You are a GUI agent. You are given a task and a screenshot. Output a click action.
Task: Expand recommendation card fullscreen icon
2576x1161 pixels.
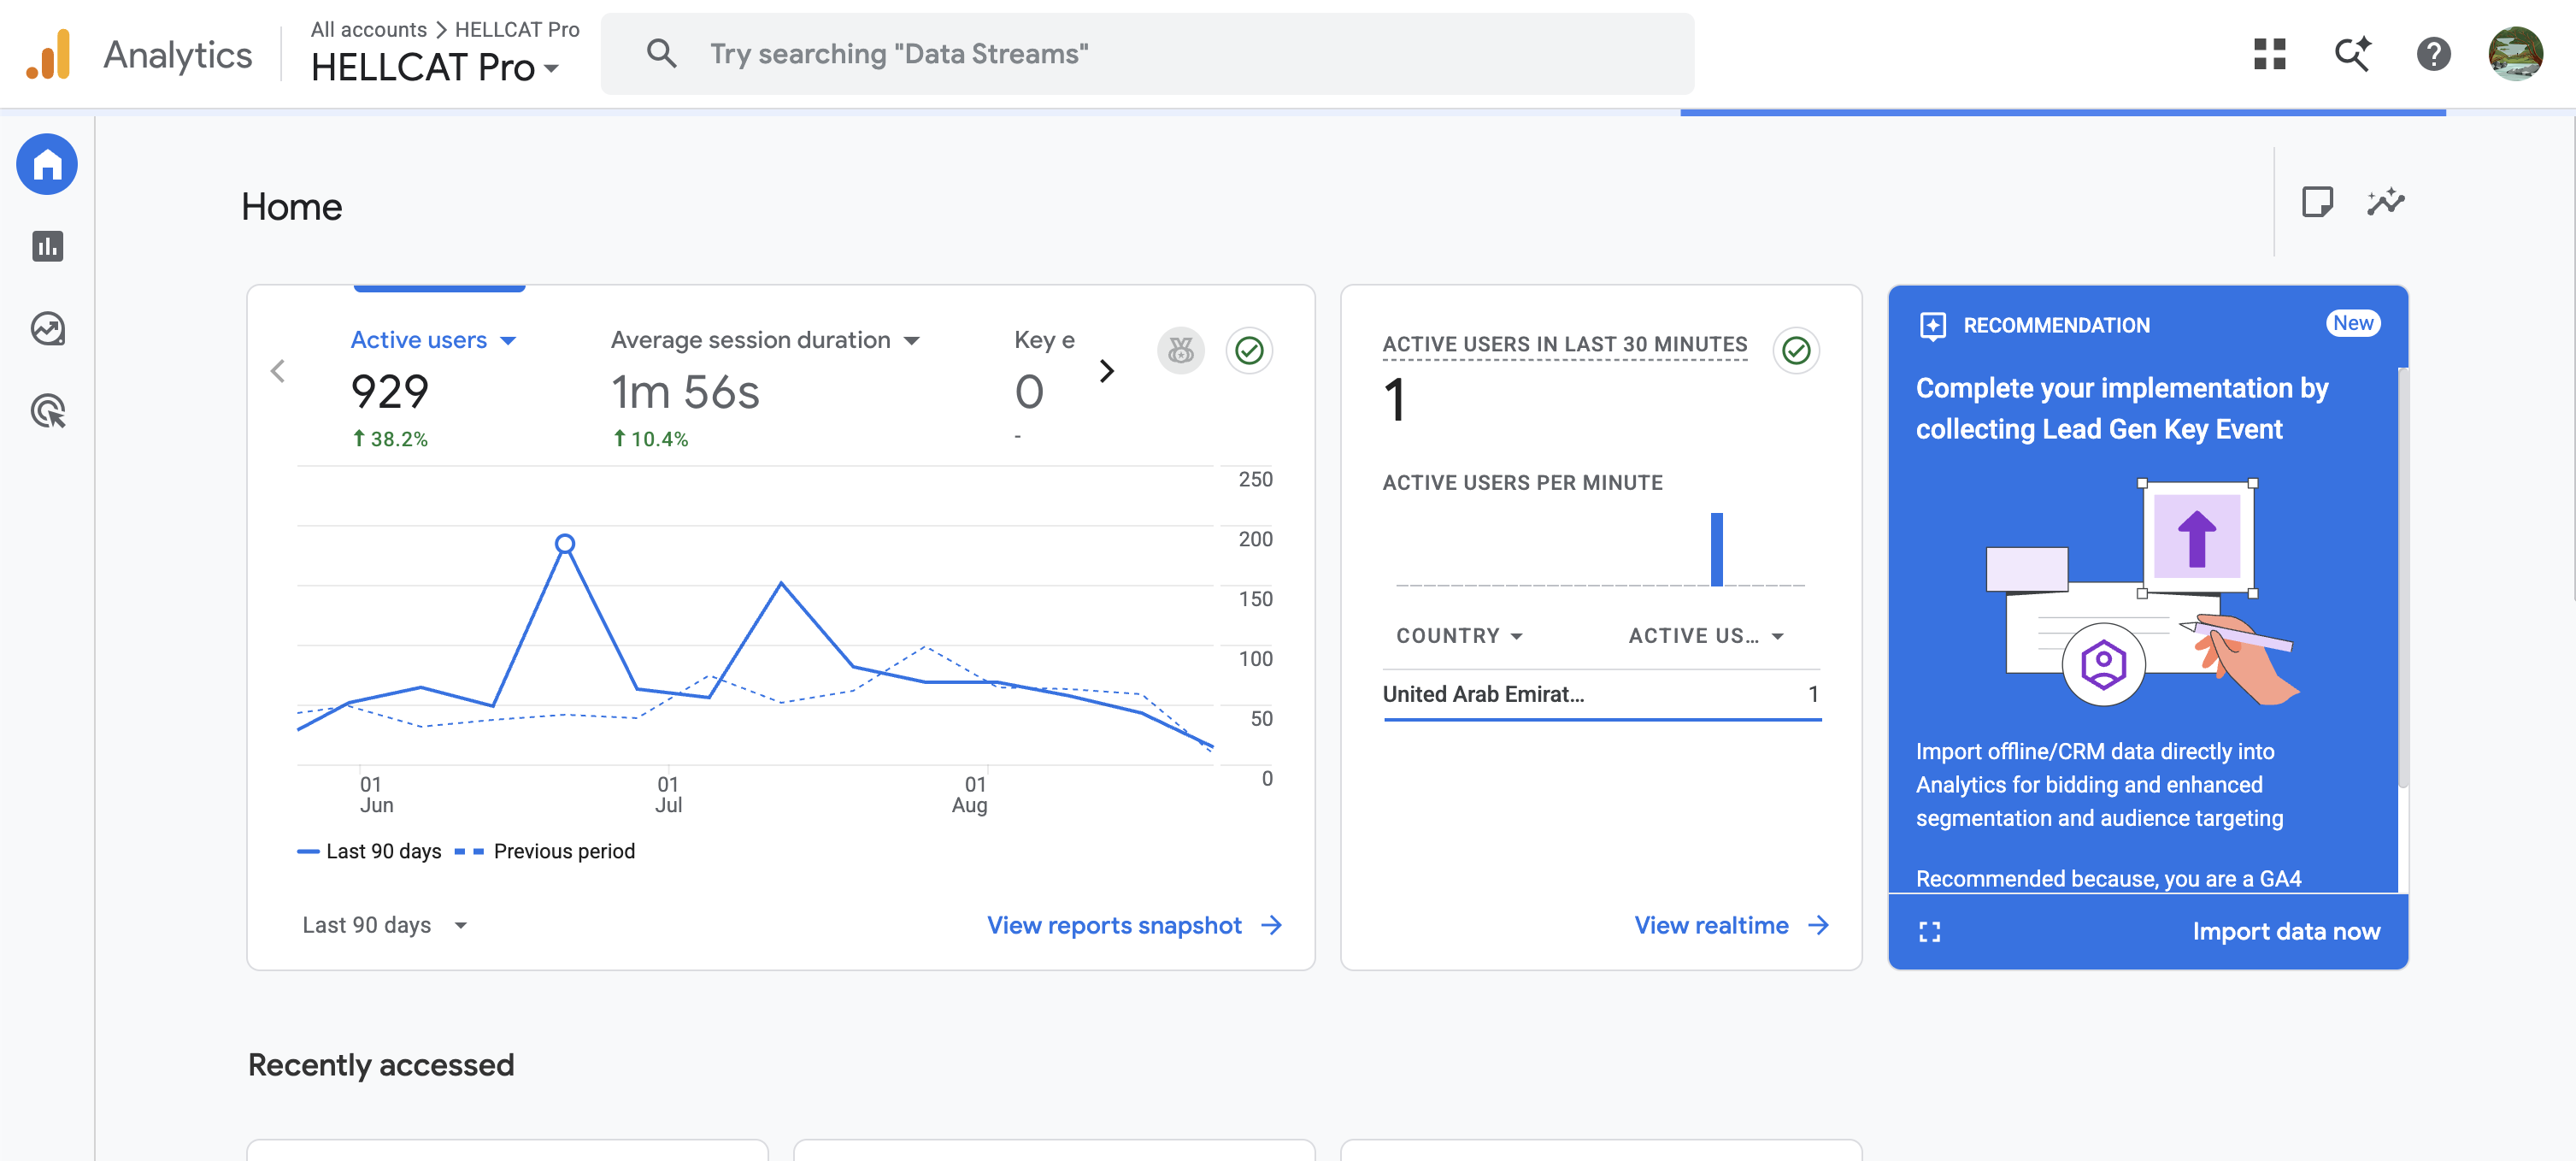pyautogui.click(x=1929, y=932)
